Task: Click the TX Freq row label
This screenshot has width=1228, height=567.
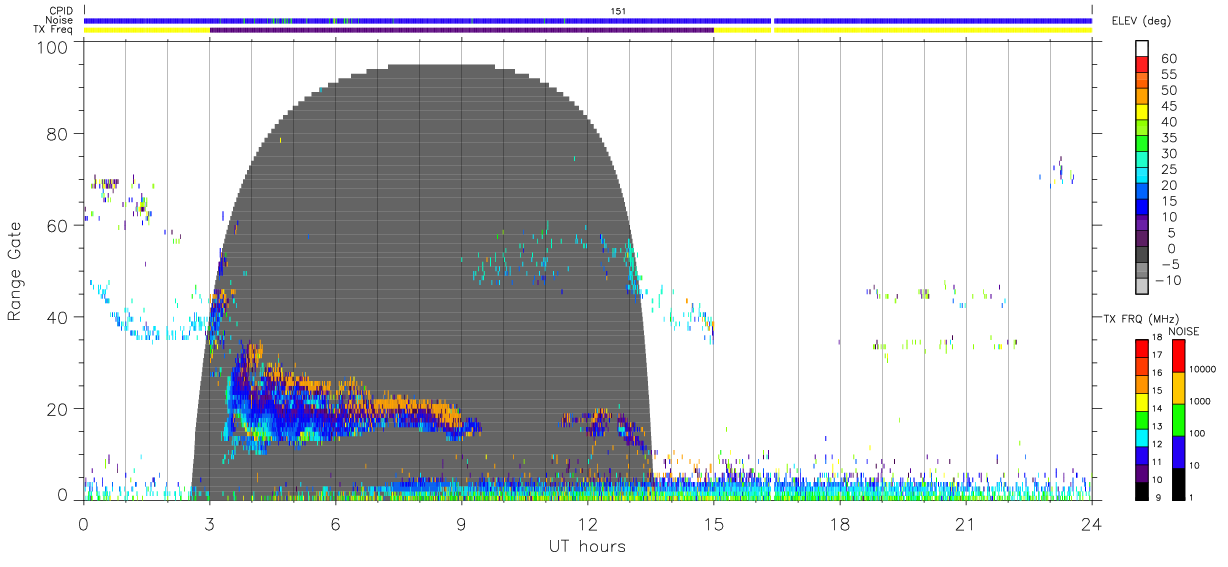Action: click(x=55, y=30)
